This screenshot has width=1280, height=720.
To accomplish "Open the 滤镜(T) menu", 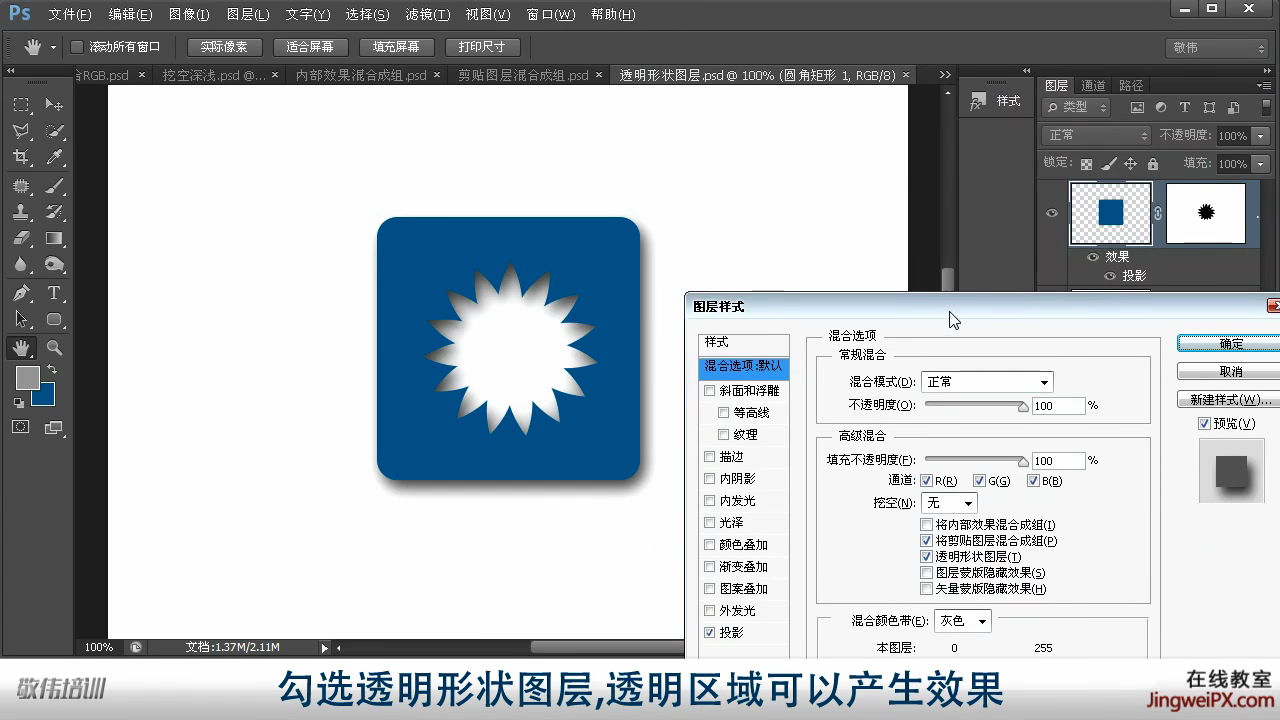I will (428, 15).
